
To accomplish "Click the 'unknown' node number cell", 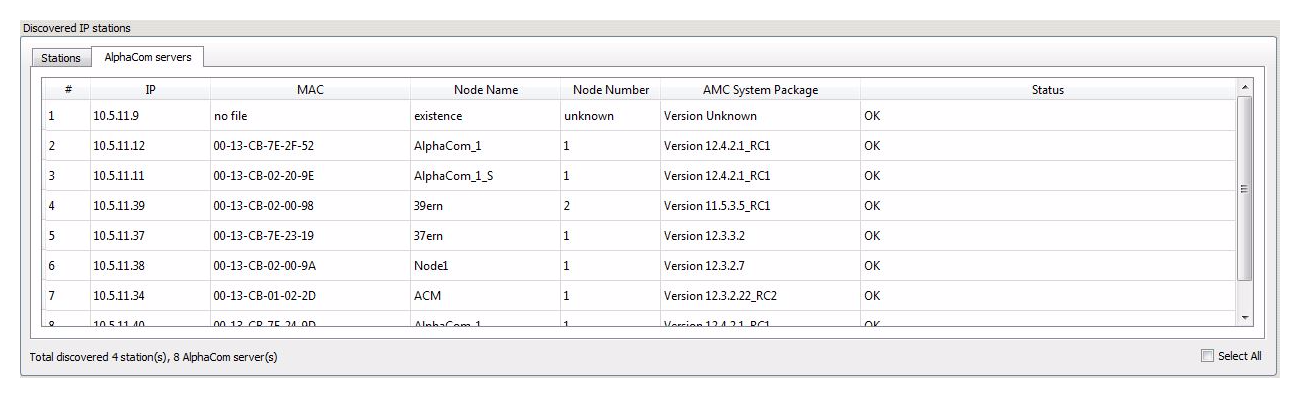I will point(611,116).
